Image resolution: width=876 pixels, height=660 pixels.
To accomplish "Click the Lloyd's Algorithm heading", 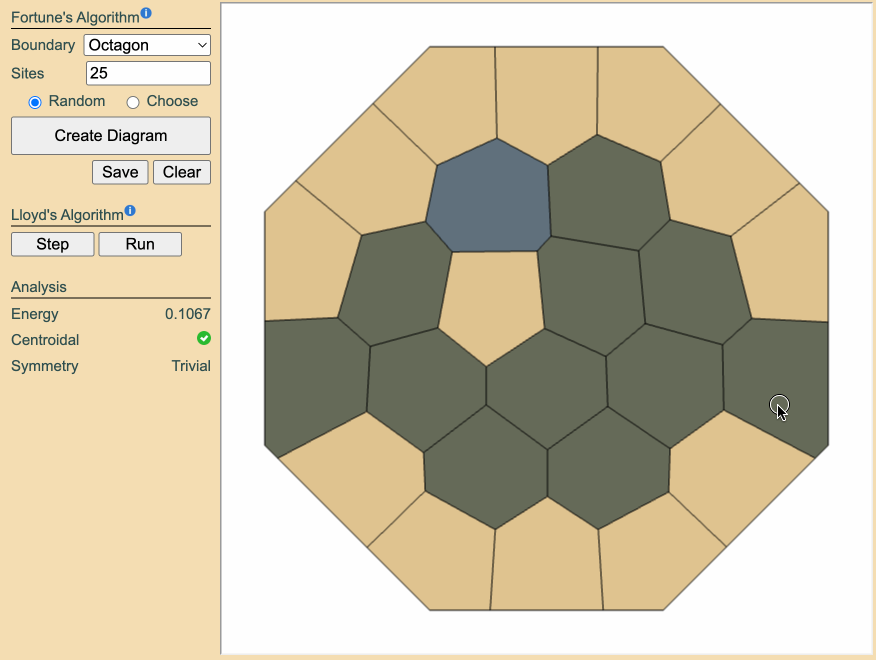I will coord(67,215).
